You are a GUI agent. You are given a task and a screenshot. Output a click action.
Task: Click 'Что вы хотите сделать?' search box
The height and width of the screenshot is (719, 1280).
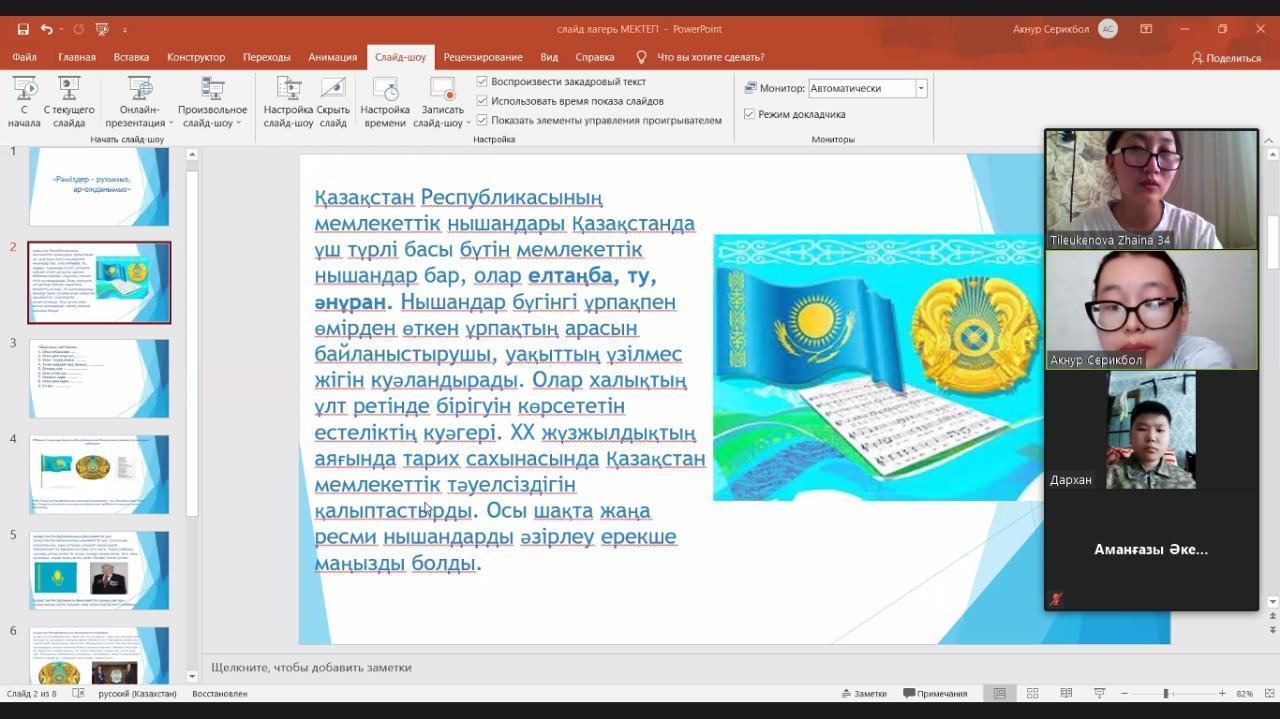[711, 57]
